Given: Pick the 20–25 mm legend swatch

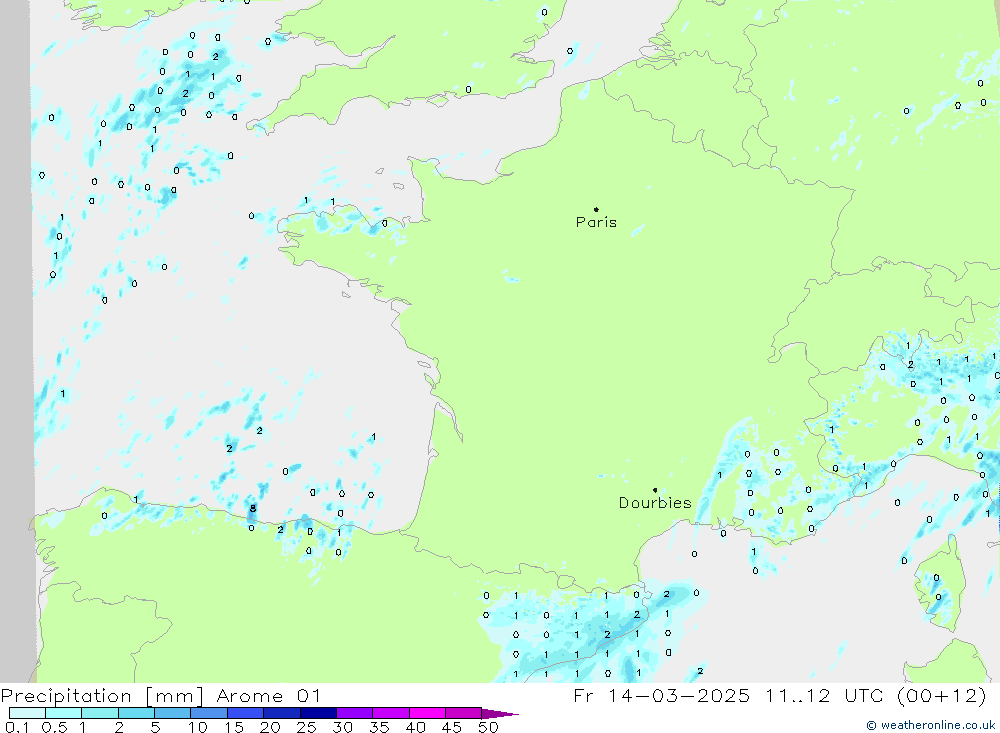Looking at the screenshot, I should tap(282, 713).
